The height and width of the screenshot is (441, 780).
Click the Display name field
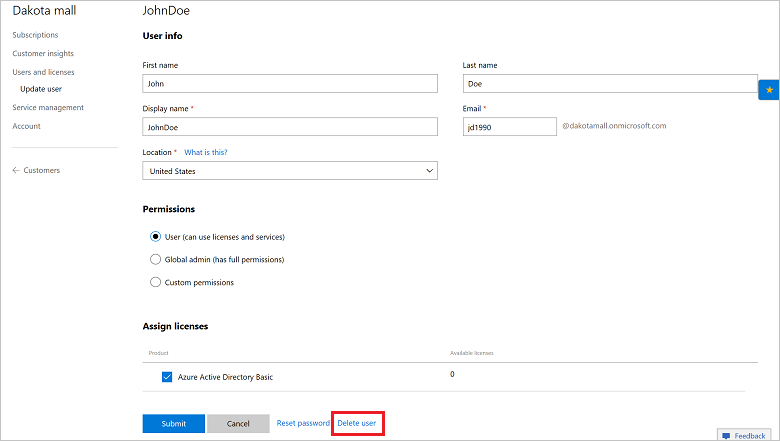pyautogui.click(x=290, y=127)
